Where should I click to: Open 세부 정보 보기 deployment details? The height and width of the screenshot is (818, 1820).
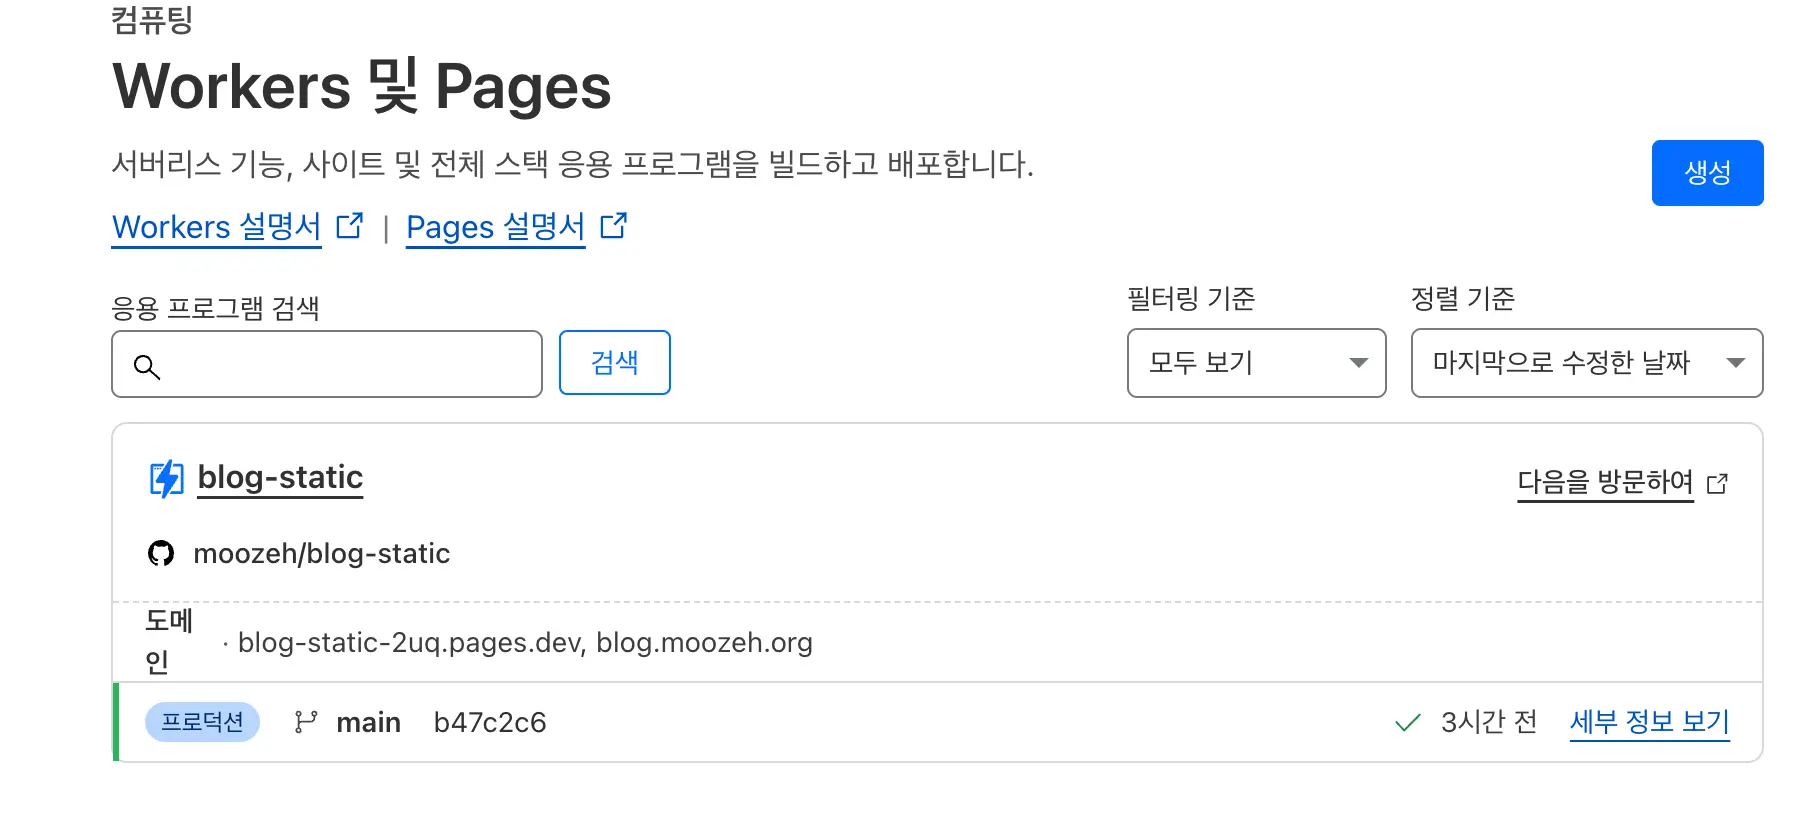point(1649,722)
